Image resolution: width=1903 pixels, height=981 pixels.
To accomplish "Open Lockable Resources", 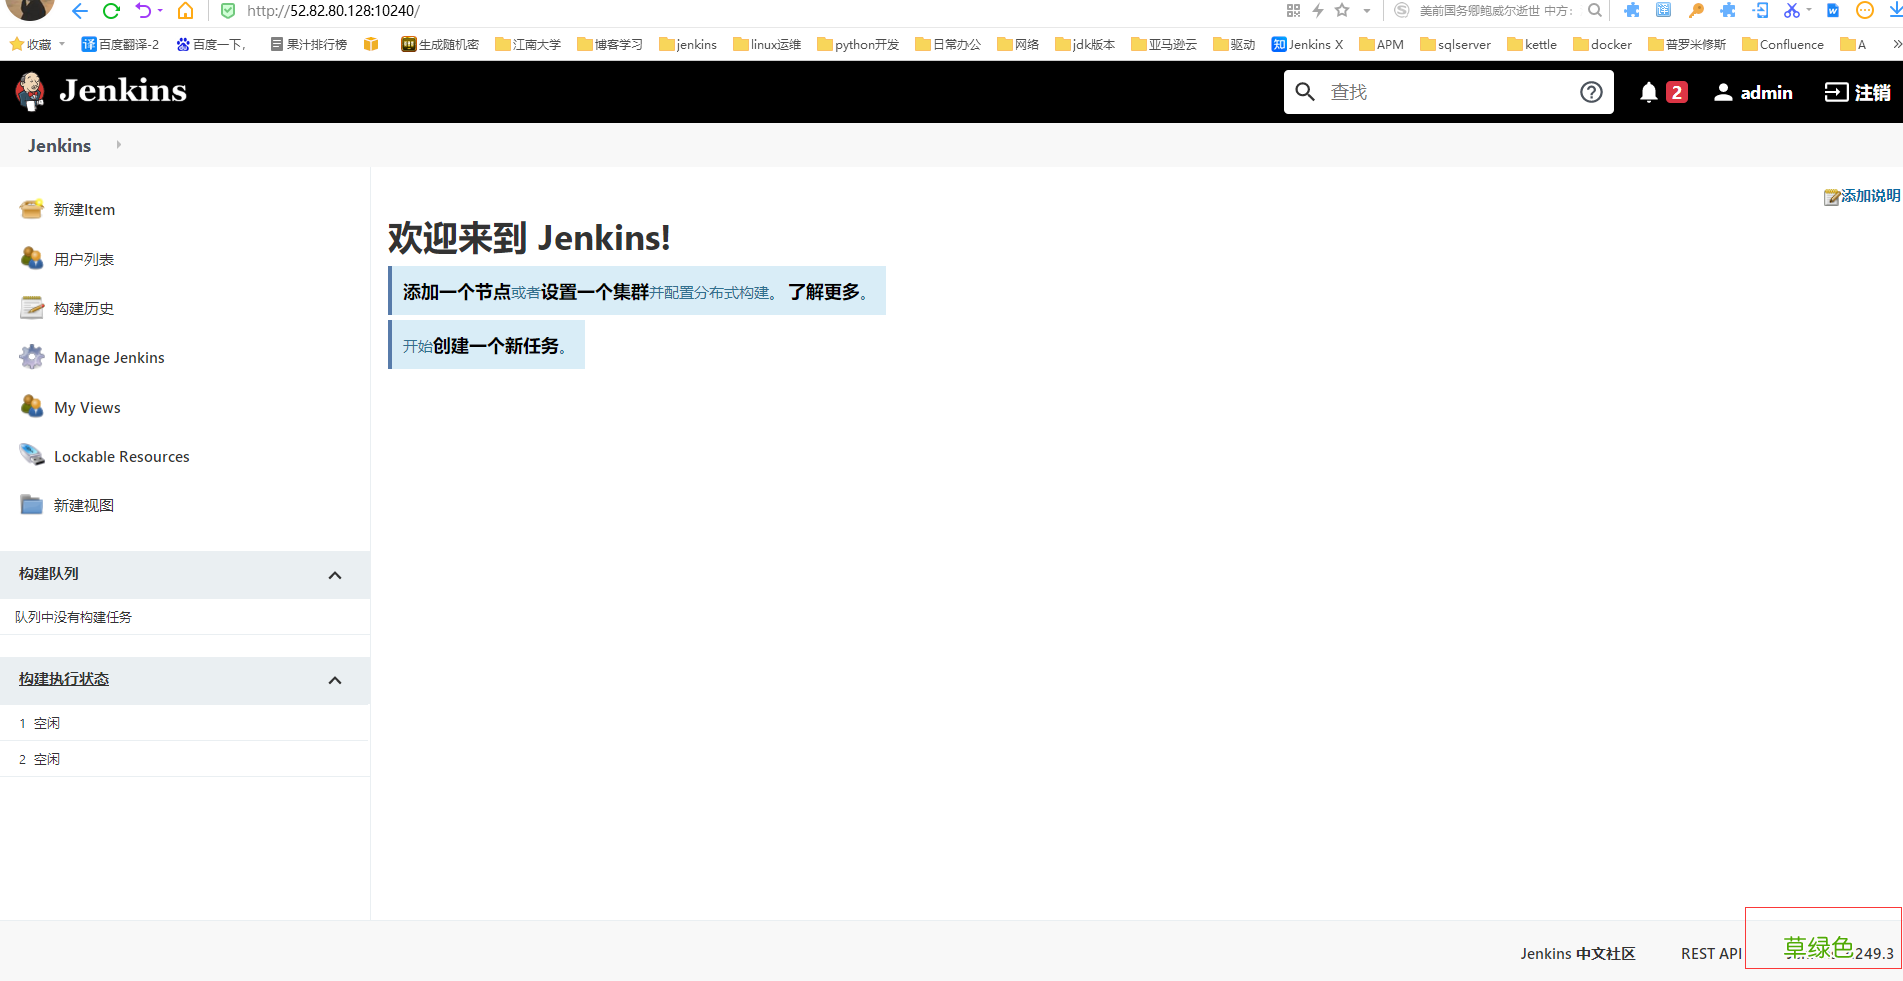I will pyautogui.click(x=121, y=456).
